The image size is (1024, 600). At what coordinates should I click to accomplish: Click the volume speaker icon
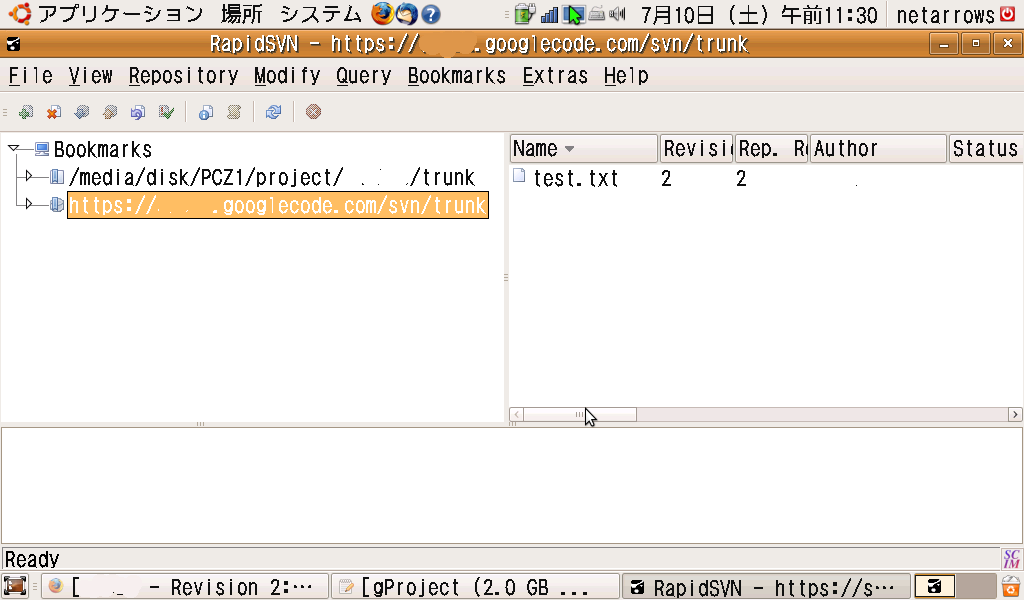pos(617,14)
